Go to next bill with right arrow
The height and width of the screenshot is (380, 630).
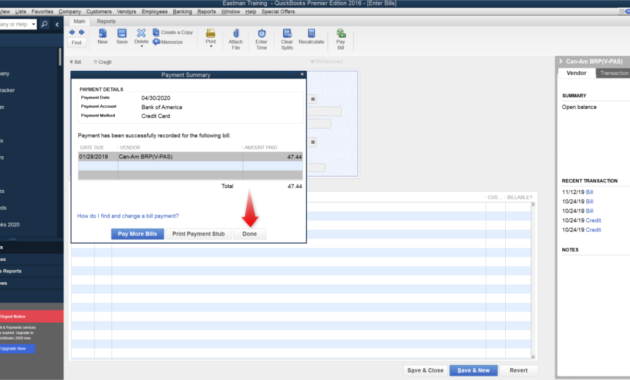point(82,33)
